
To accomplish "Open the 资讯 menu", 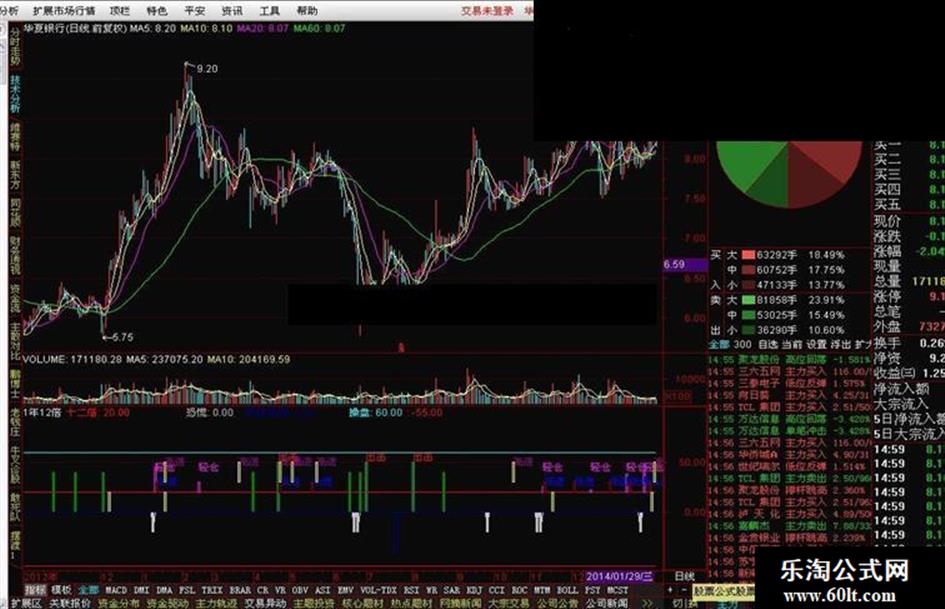I will tap(232, 11).
